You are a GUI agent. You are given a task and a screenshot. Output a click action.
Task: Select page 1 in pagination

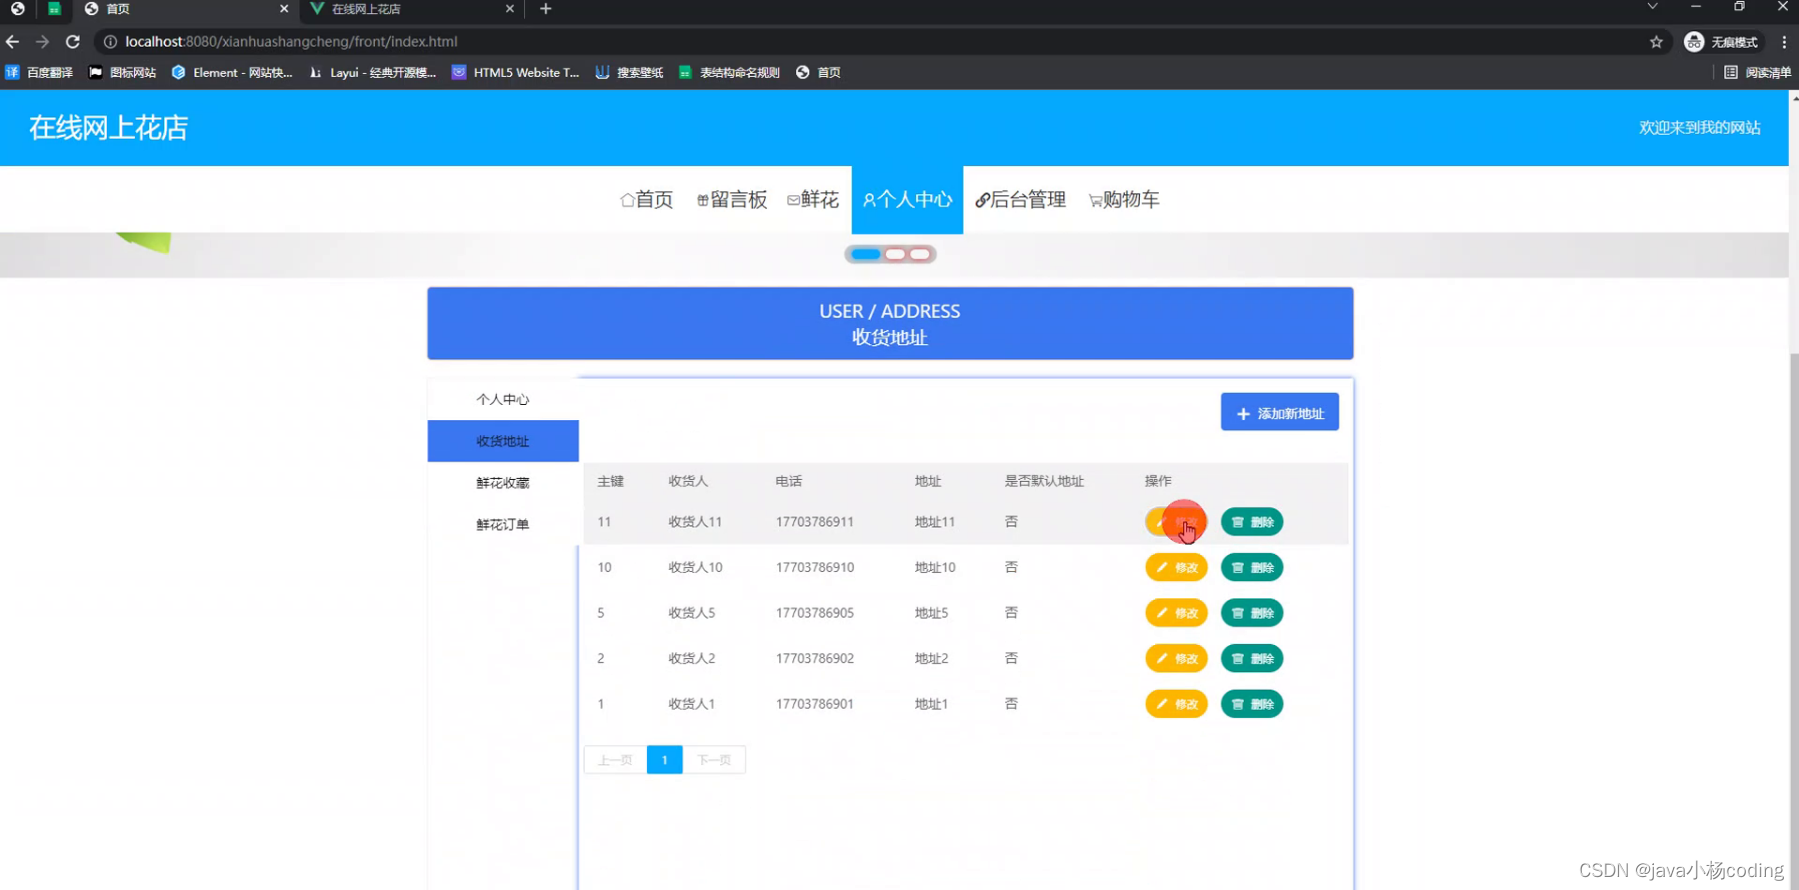664,760
